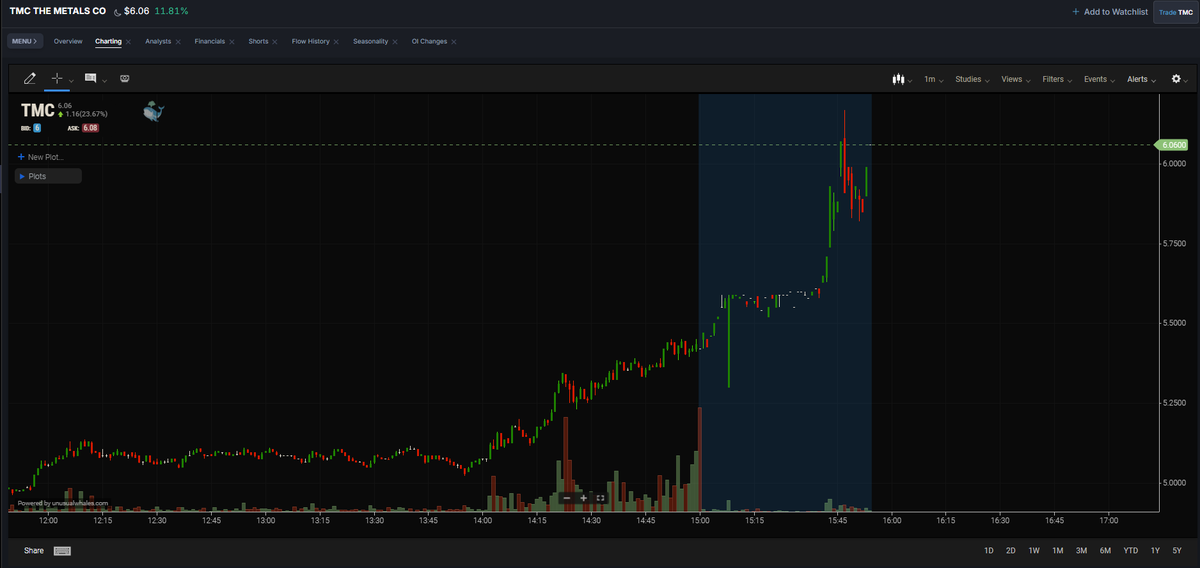
Task: Close the Charting tab
Action: 129,42
